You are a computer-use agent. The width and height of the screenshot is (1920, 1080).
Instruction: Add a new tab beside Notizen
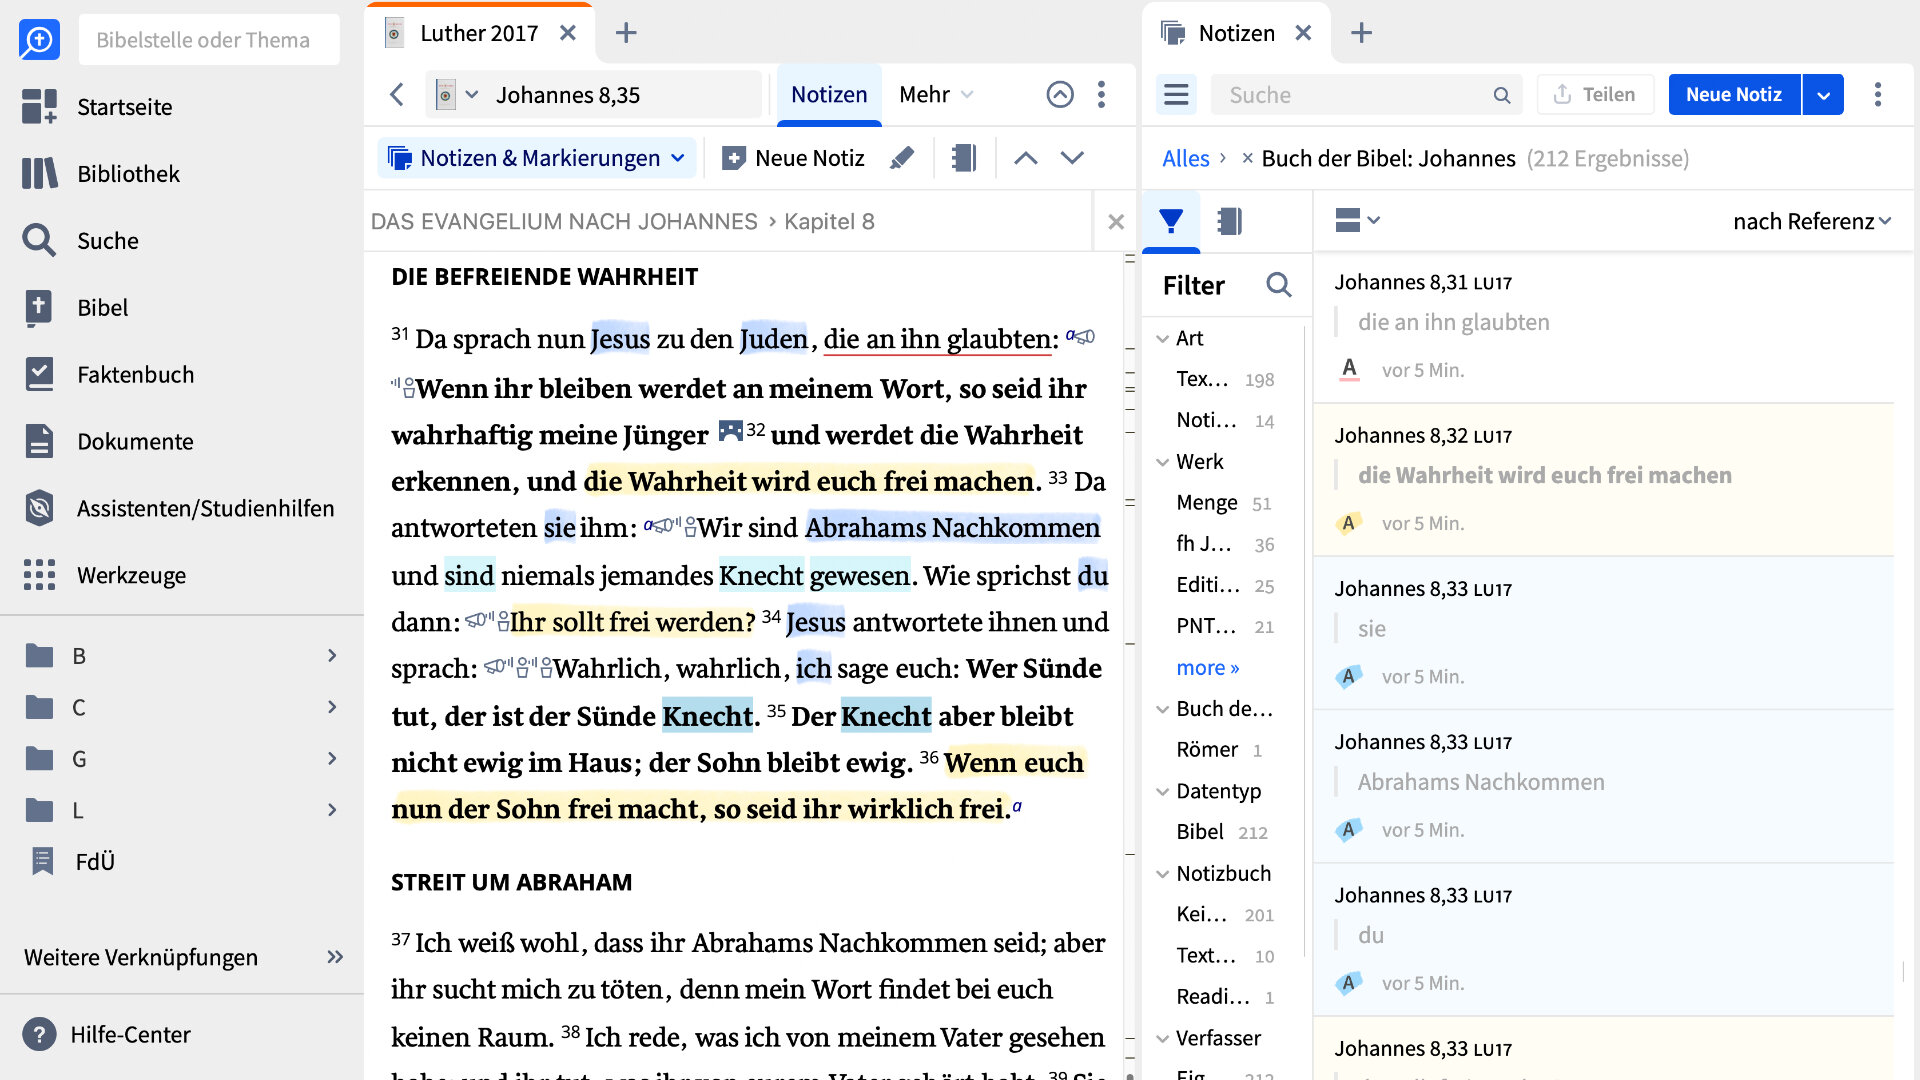1361,33
